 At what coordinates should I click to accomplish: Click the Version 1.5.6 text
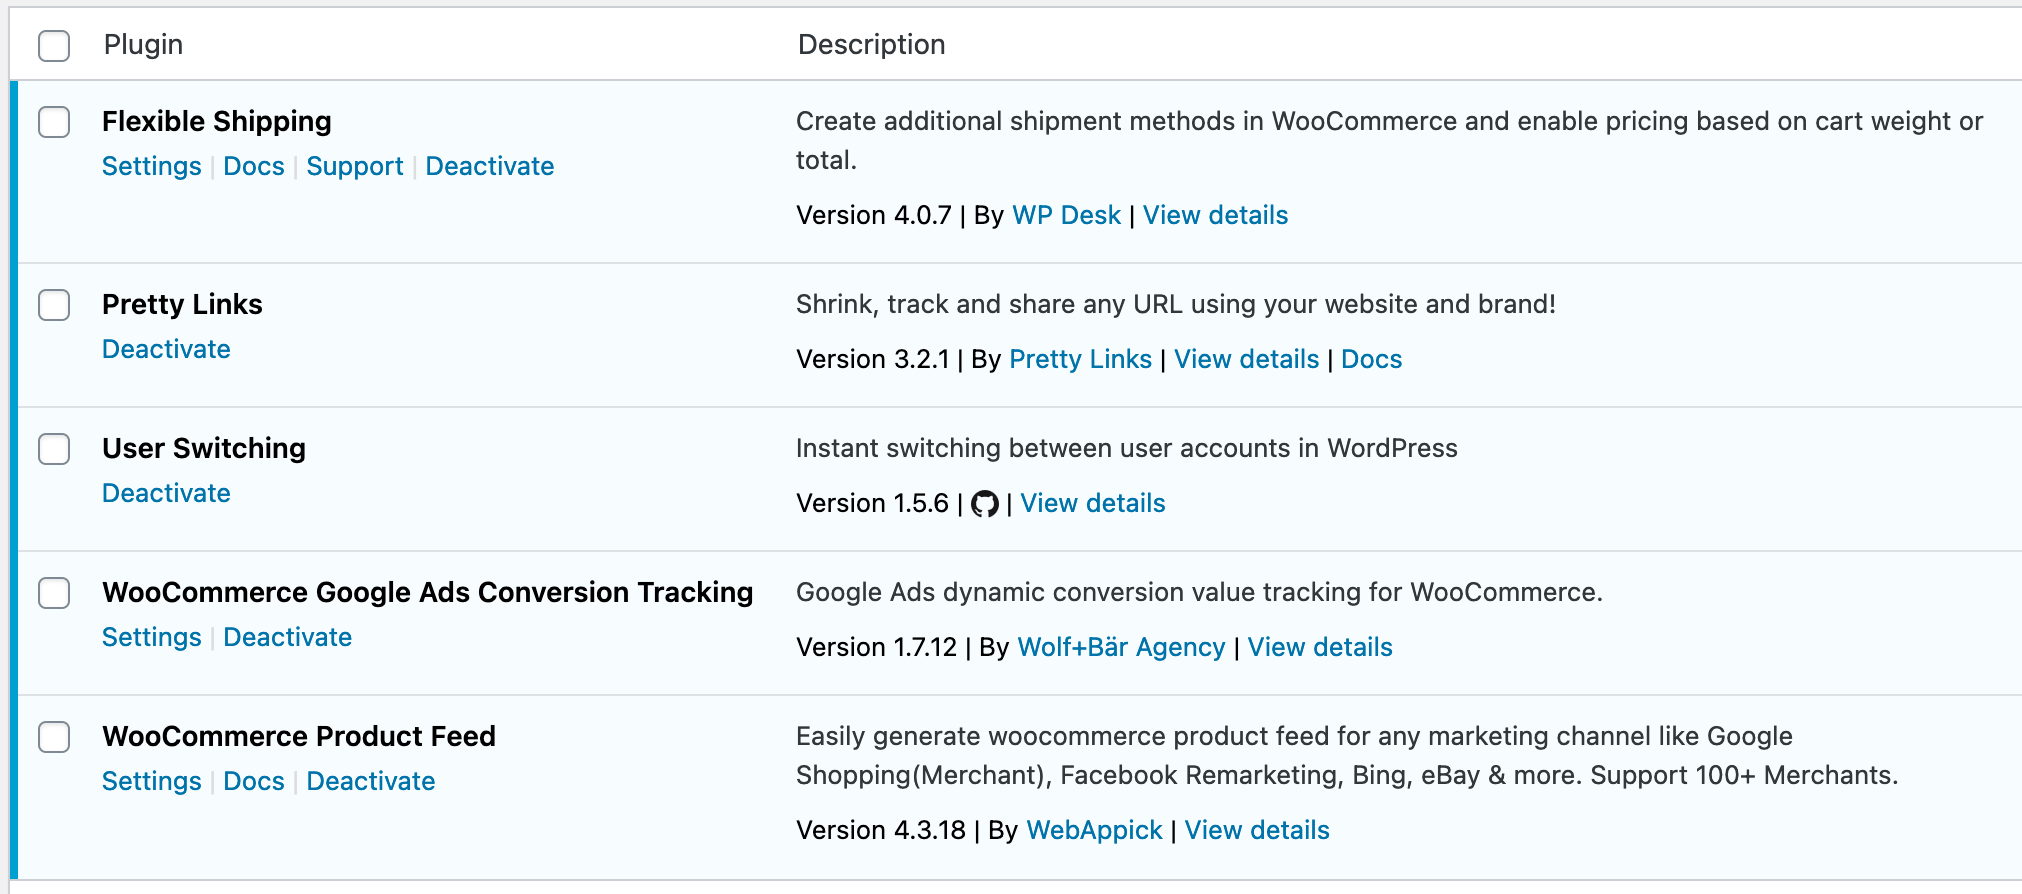click(872, 503)
